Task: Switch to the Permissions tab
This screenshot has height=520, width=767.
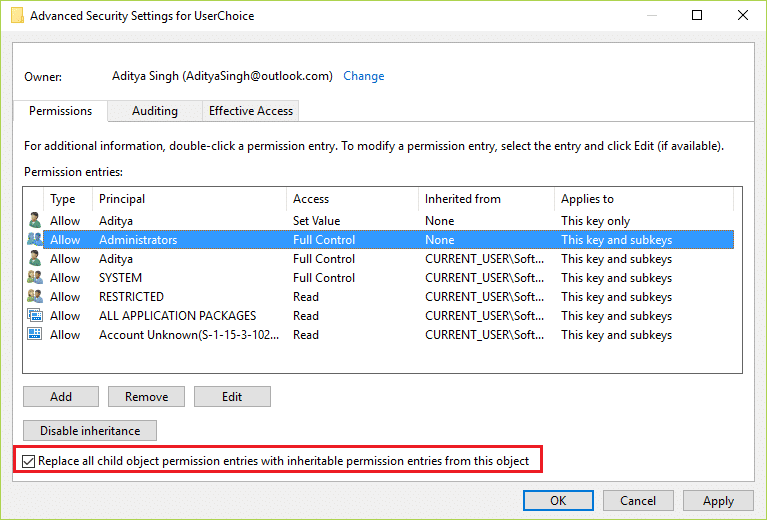Action: click(x=60, y=111)
